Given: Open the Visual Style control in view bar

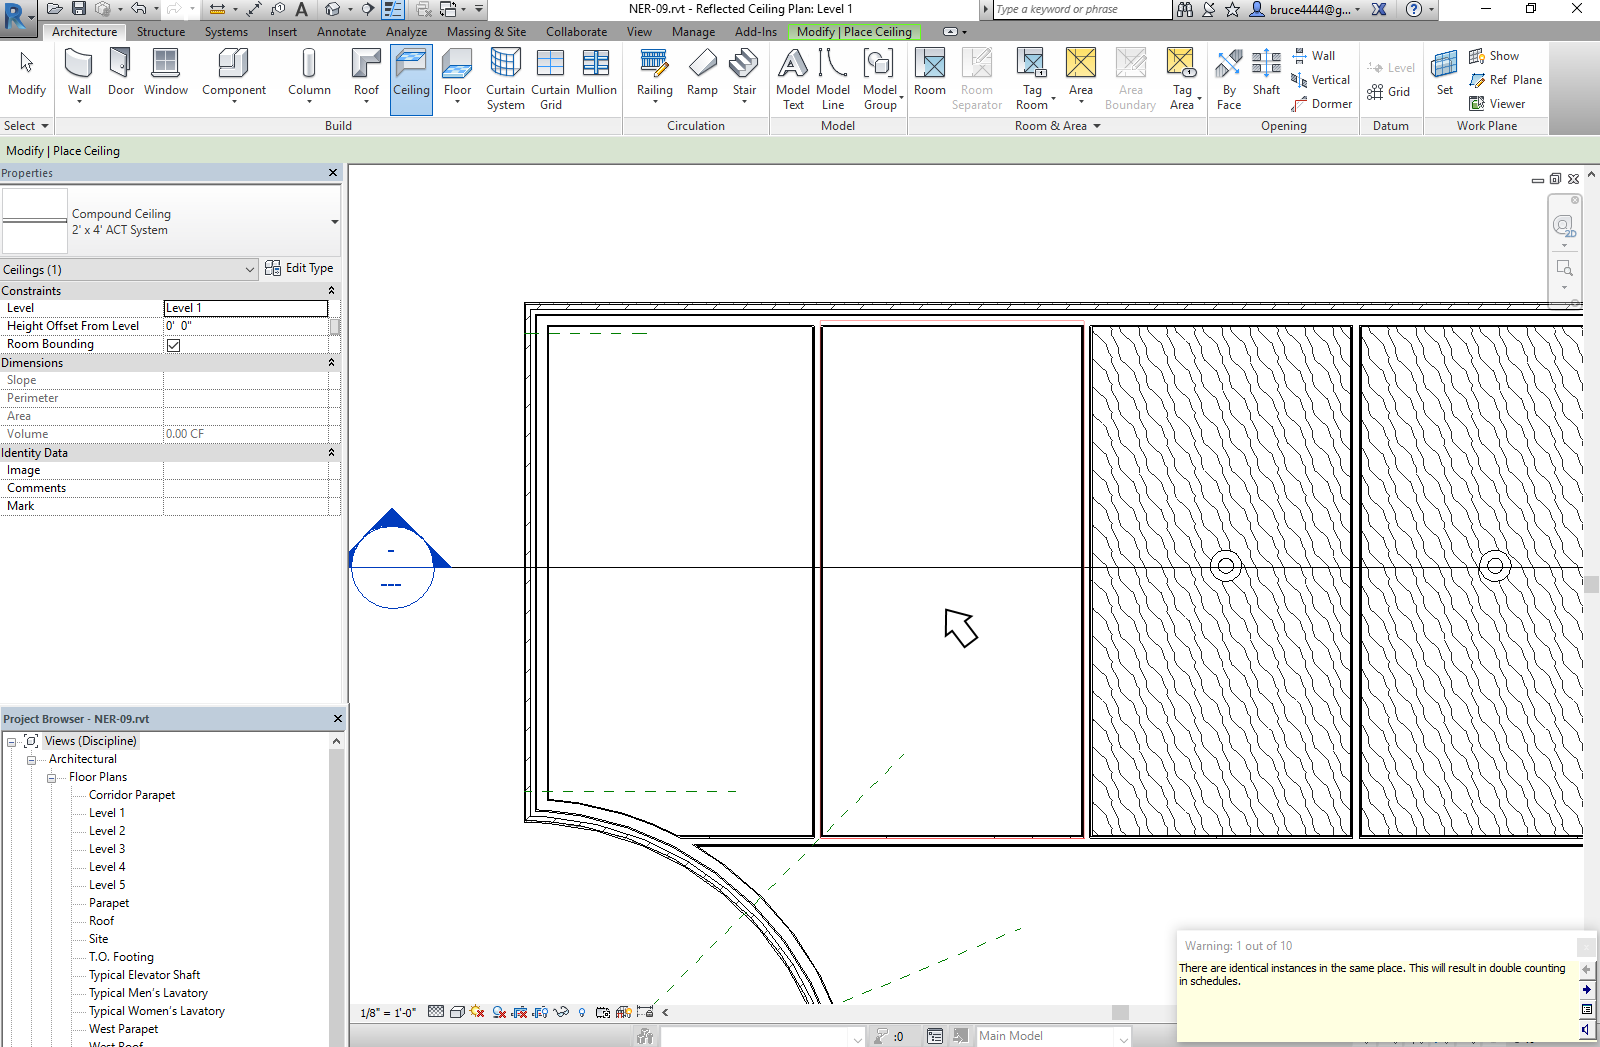Looking at the screenshot, I should click(x=457, y=1012).
